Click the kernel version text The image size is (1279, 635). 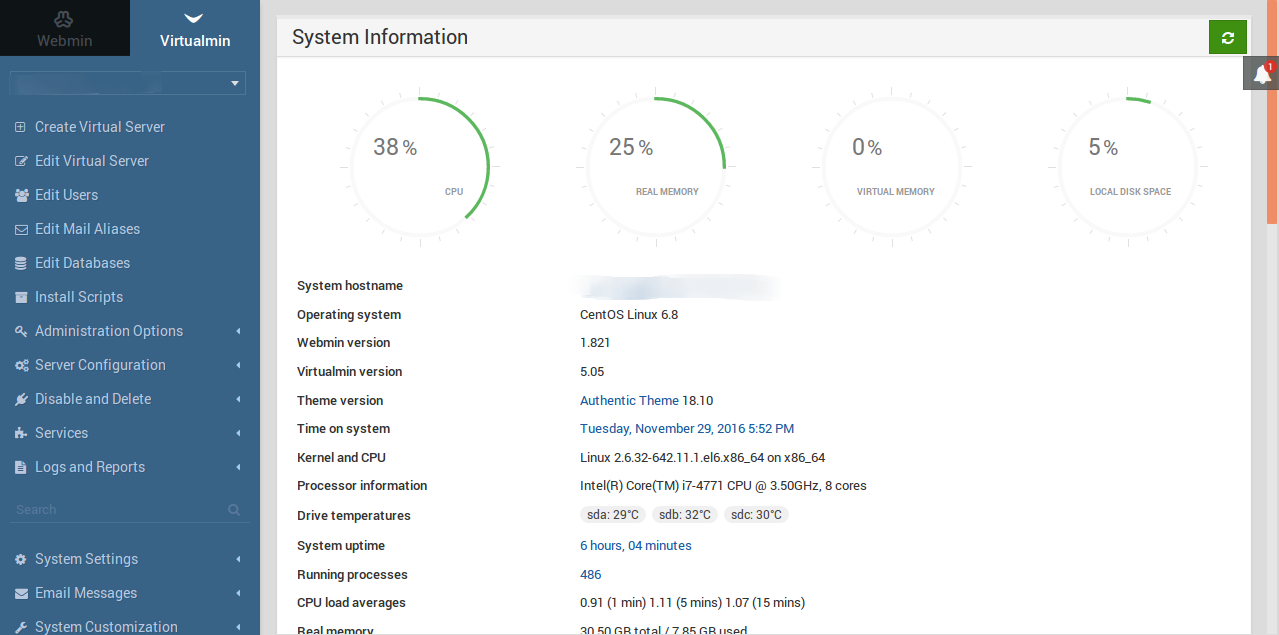[702, 458]
